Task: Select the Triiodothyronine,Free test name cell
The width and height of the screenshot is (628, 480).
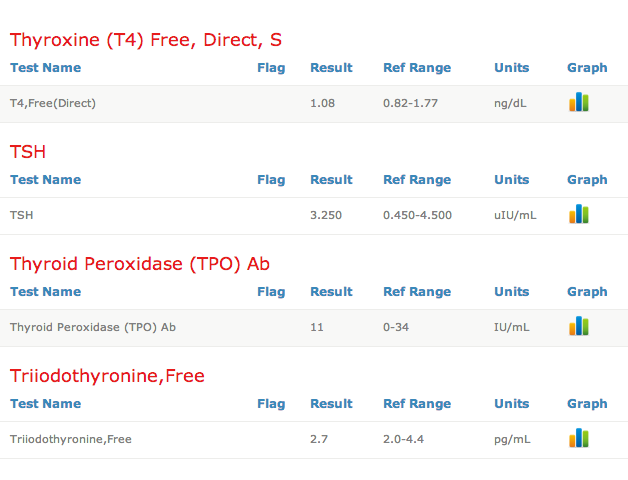Action: click(71, 439)
